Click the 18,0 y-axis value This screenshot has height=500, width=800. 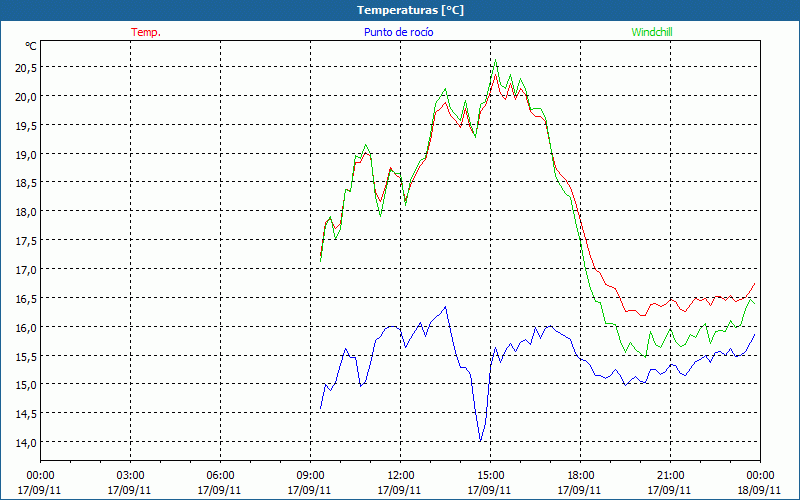25,212
